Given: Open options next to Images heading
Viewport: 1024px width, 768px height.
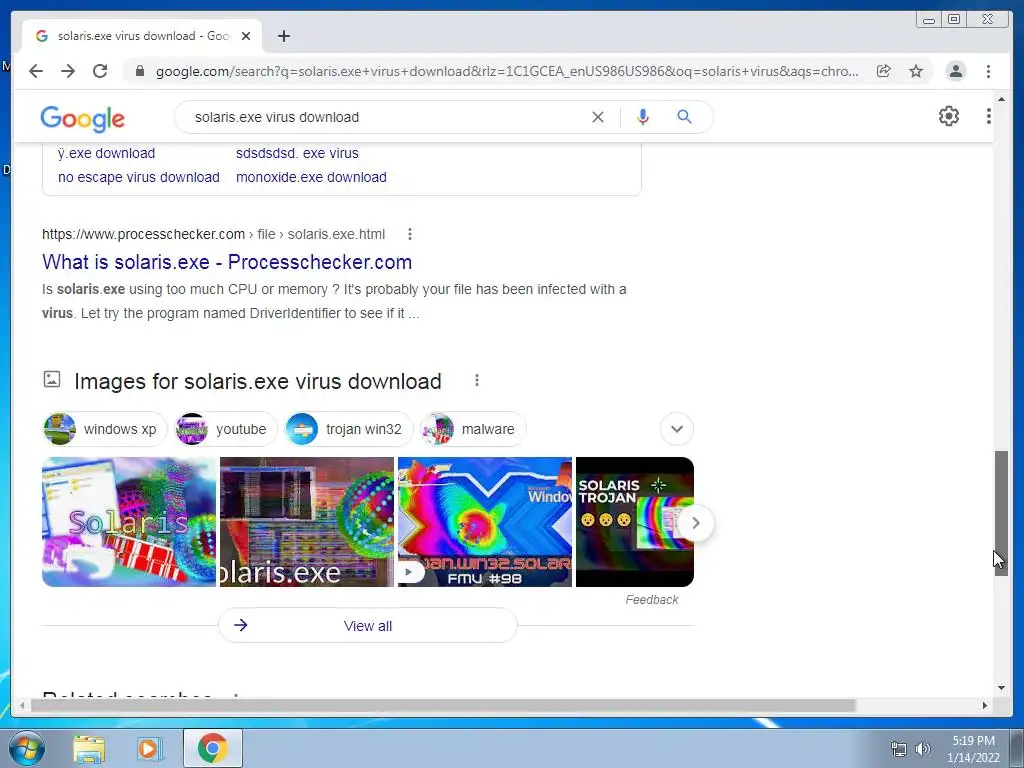Looking at the screenshot, I should click(x=477, y=380).
